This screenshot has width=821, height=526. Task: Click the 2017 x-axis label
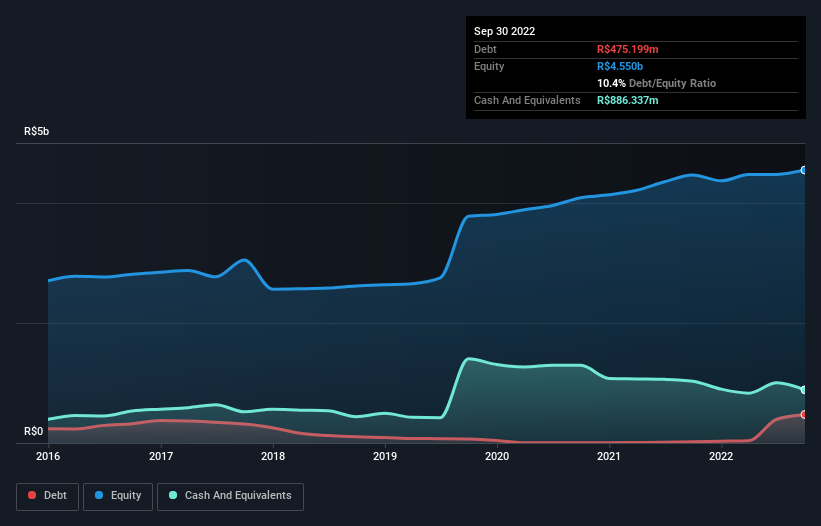point(161,456)
